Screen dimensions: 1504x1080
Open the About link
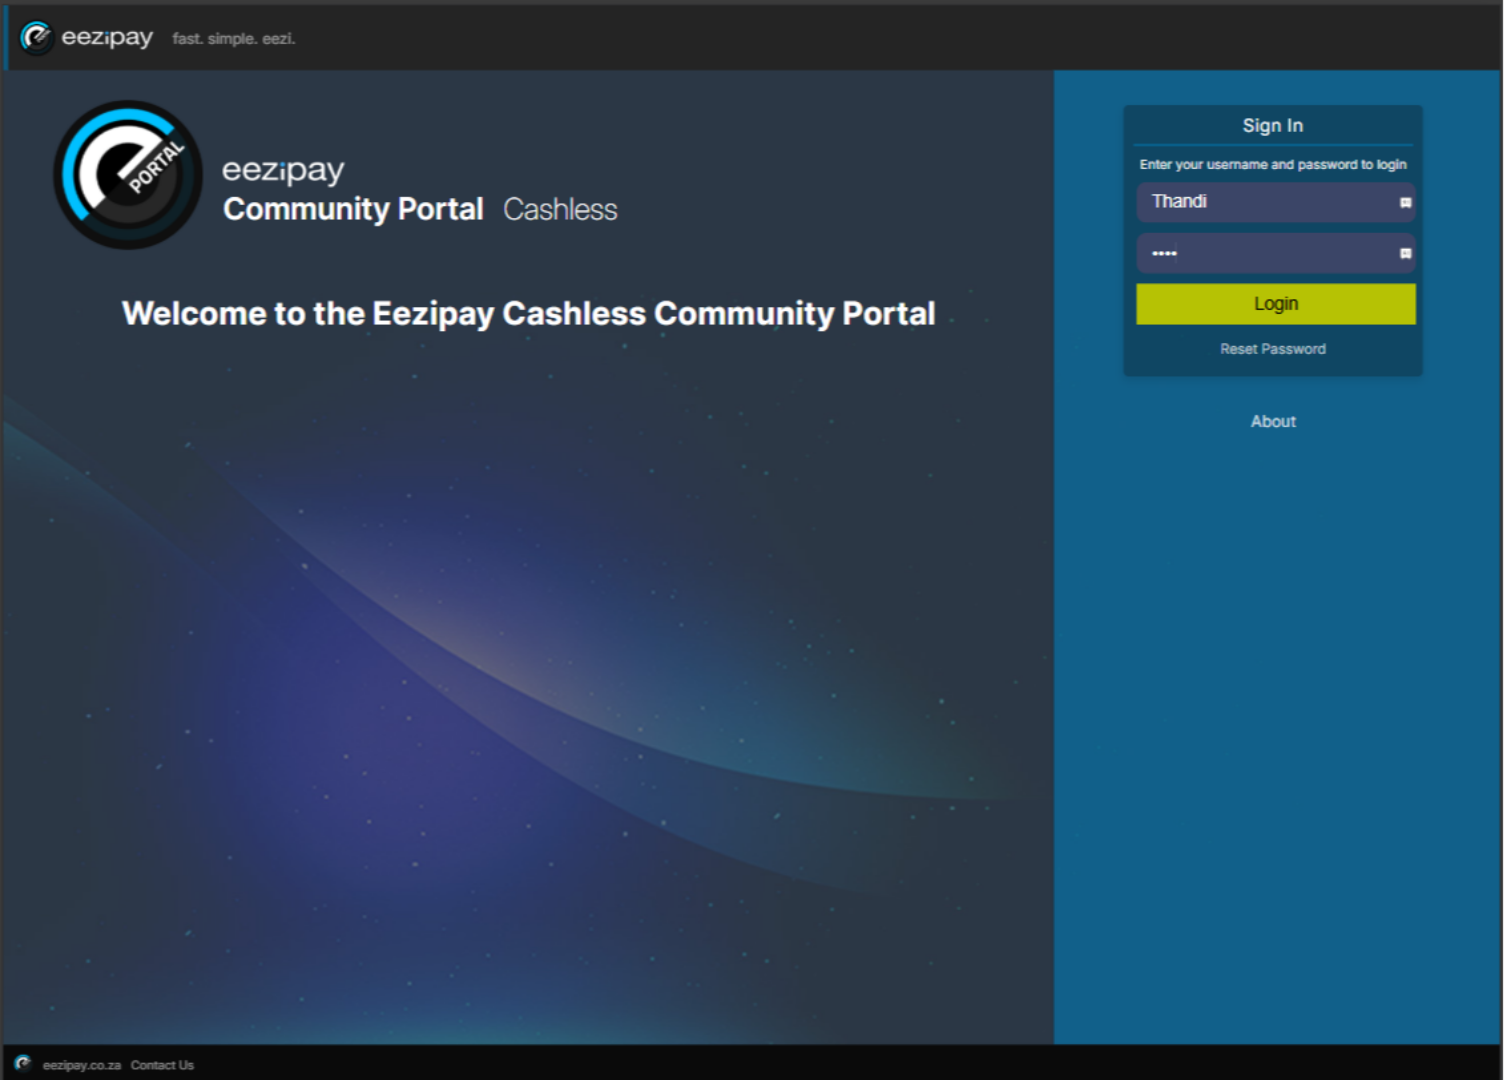pyautogui.click(x=1273, y=422)
